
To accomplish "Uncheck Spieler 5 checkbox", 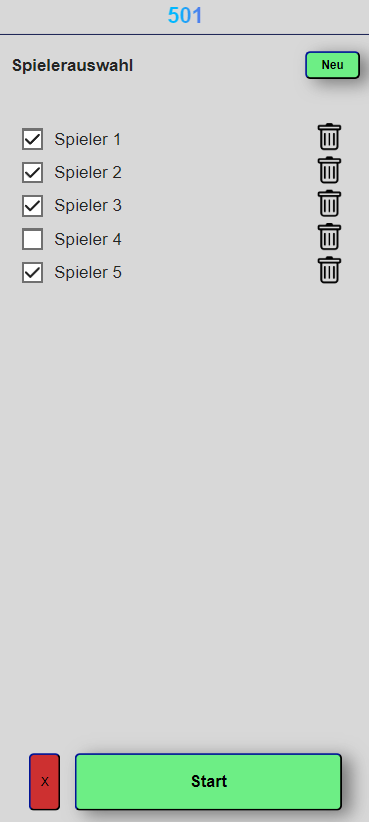I will tap(32, 273).
